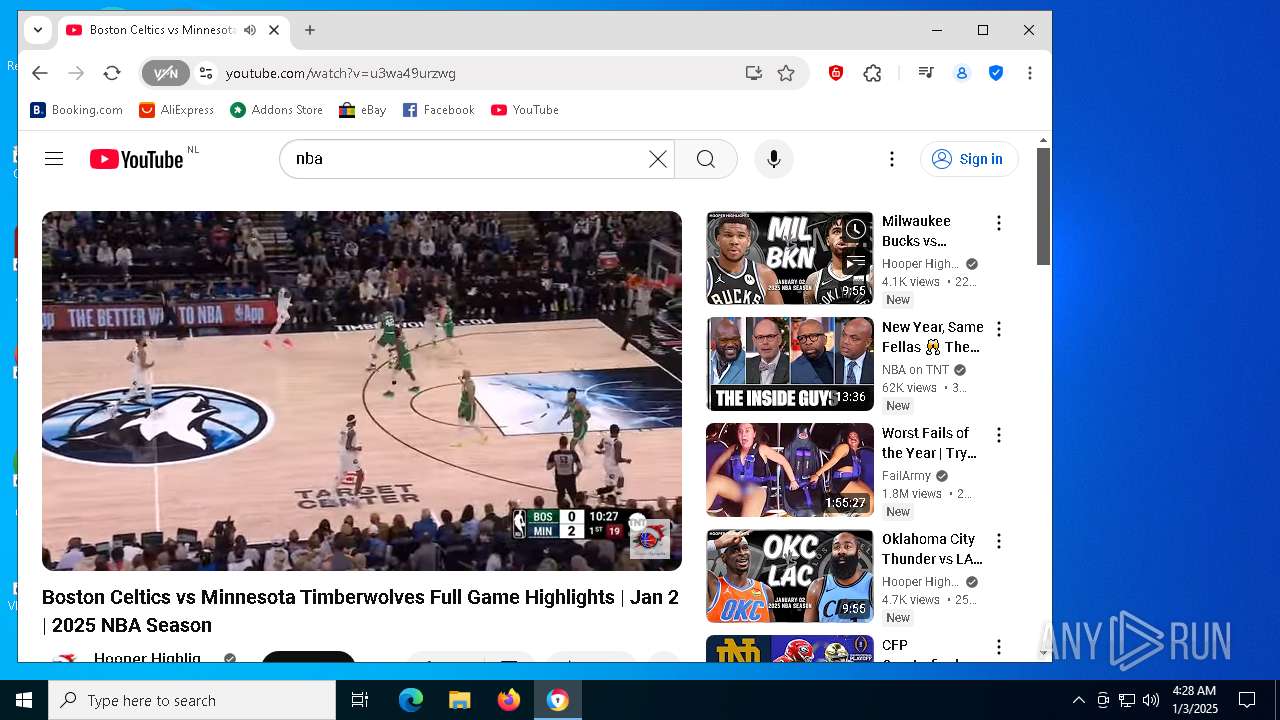Screen dimensions: 1280x720
Task: View site information icon
Action: (x=206, y=73)
